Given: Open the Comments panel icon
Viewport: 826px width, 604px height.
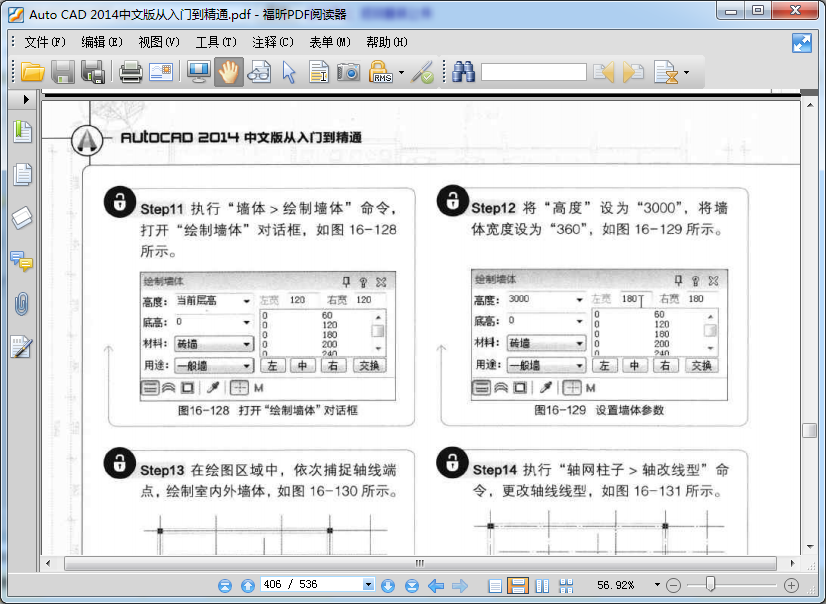Looking at the screenshot, I should tap(22, 261).
